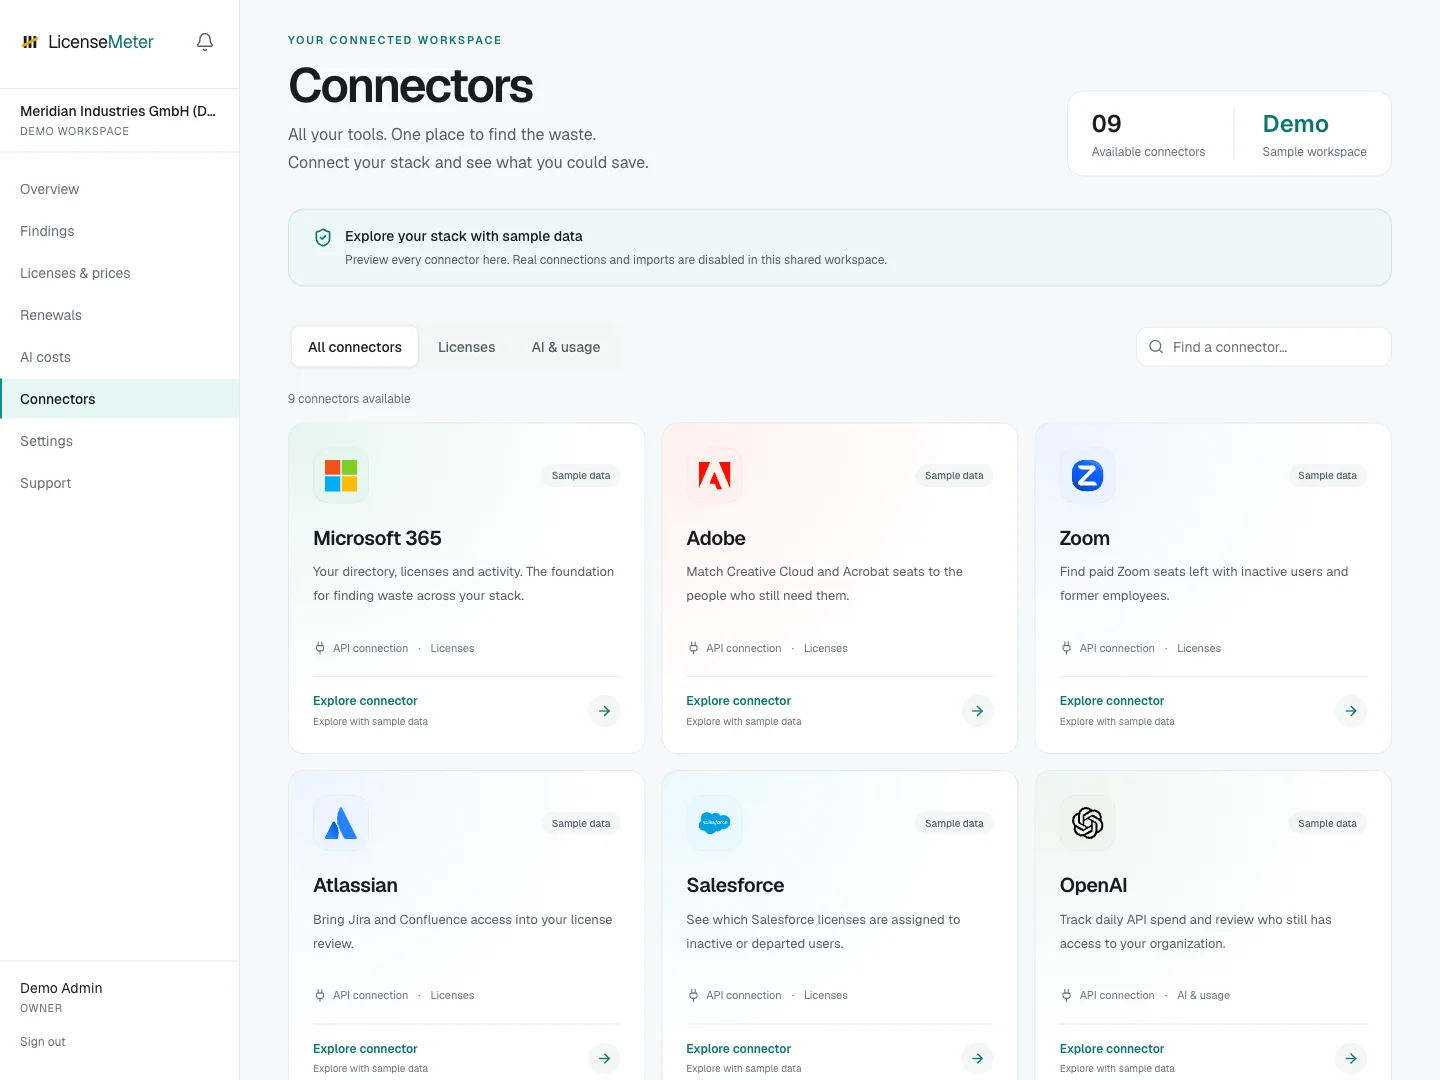The image size is (1440, 1080).
Task: Click Sample data badge on Adobe card
Action: (x=954, y=476)
